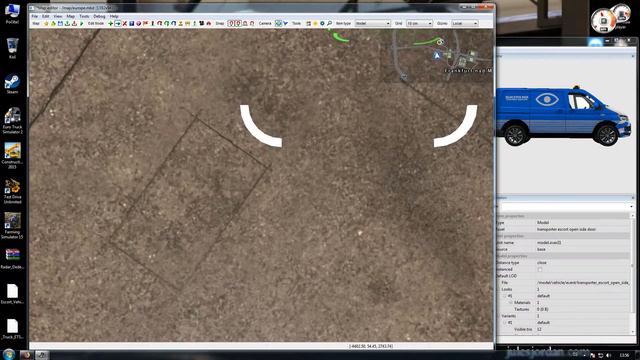Open the Help menu
The width and height of the screenshot is (640, 360).
coord(114,16)
